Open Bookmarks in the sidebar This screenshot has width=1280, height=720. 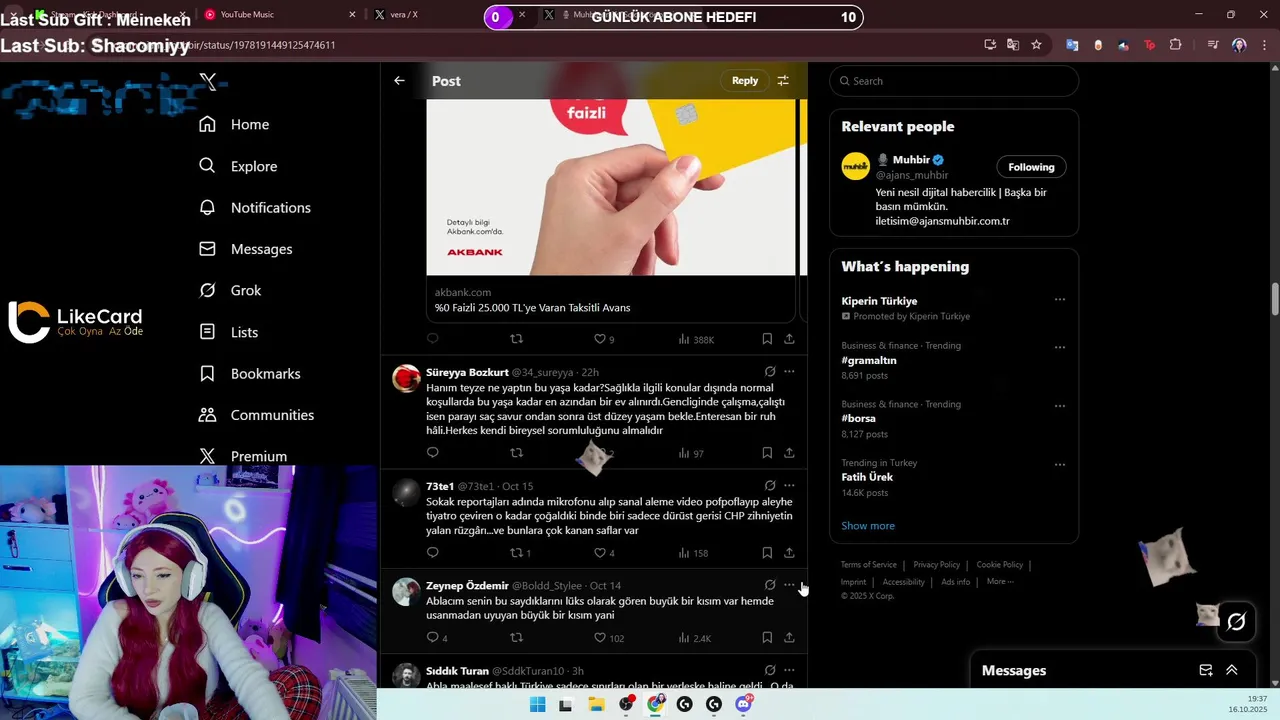click(x=250, y=373)
